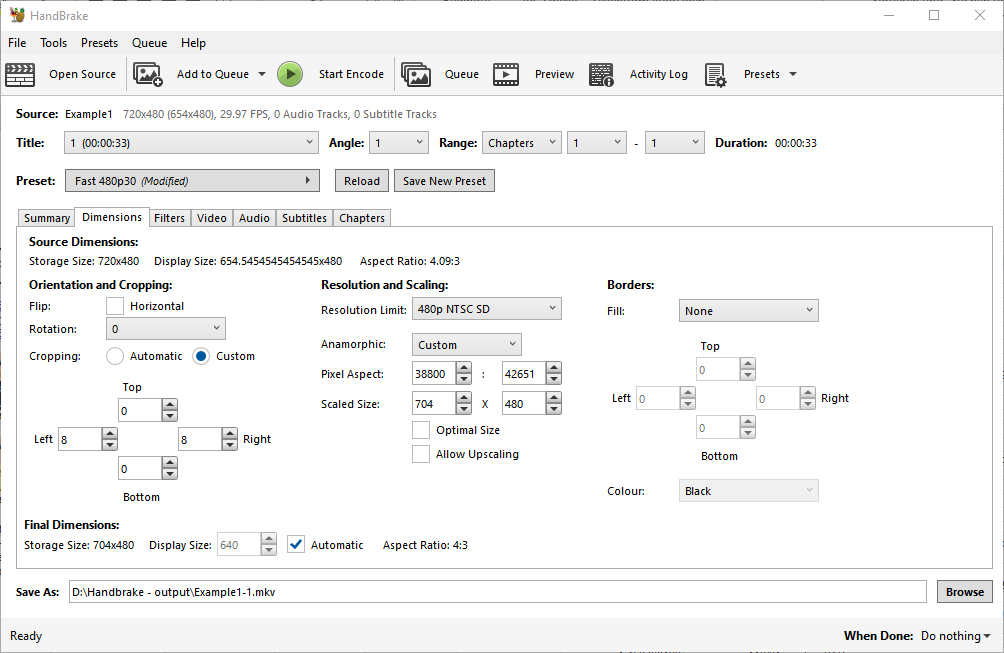Decrease the cropping Bottom value
The image size is (1004, 653).
[170, 474]
